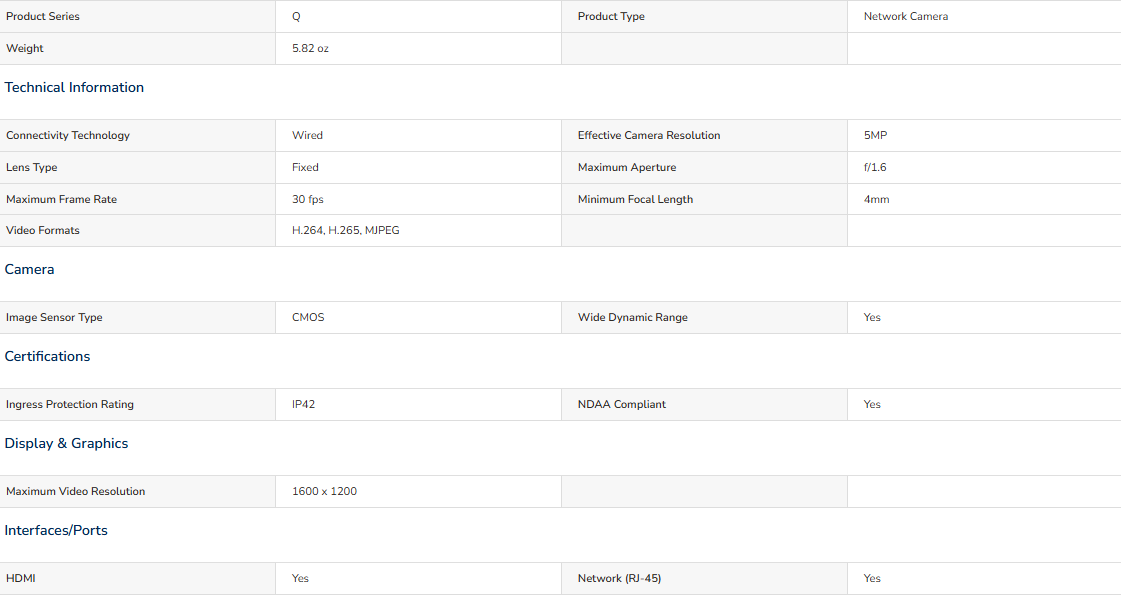Select the Camera section heading
Image resolution: width=1121 pixels, height=595 pixels.
coord(29,269)
